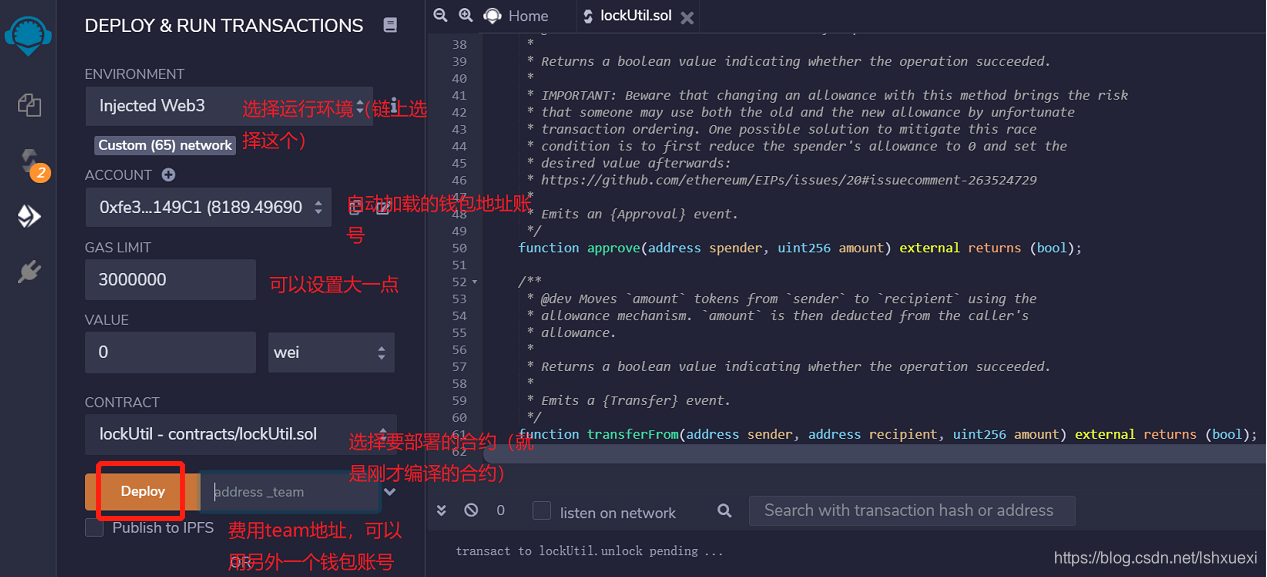Open the account address dropdown
This screenshot has height=577, width=1267.
pyautogui.click(x=208, y=207)
